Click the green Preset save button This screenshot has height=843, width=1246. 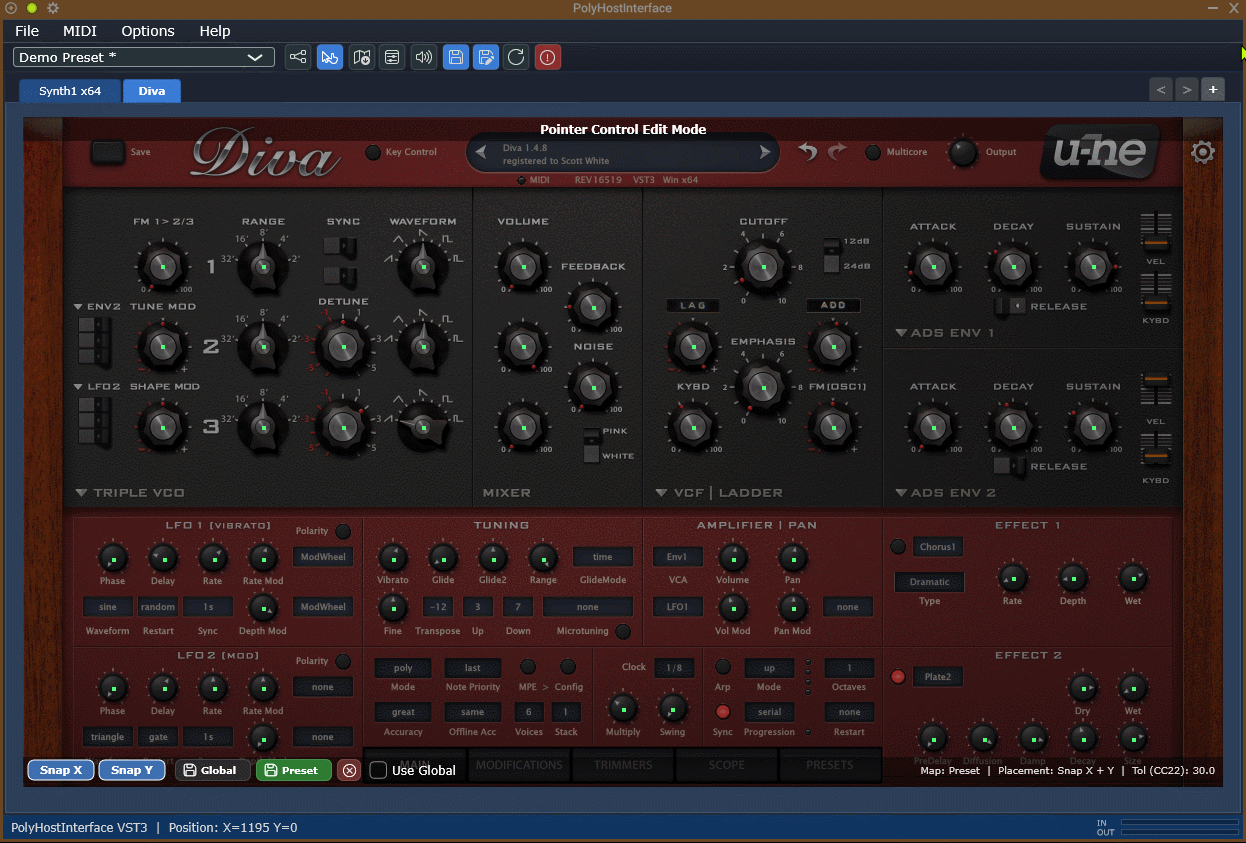(x=294, y=770)
